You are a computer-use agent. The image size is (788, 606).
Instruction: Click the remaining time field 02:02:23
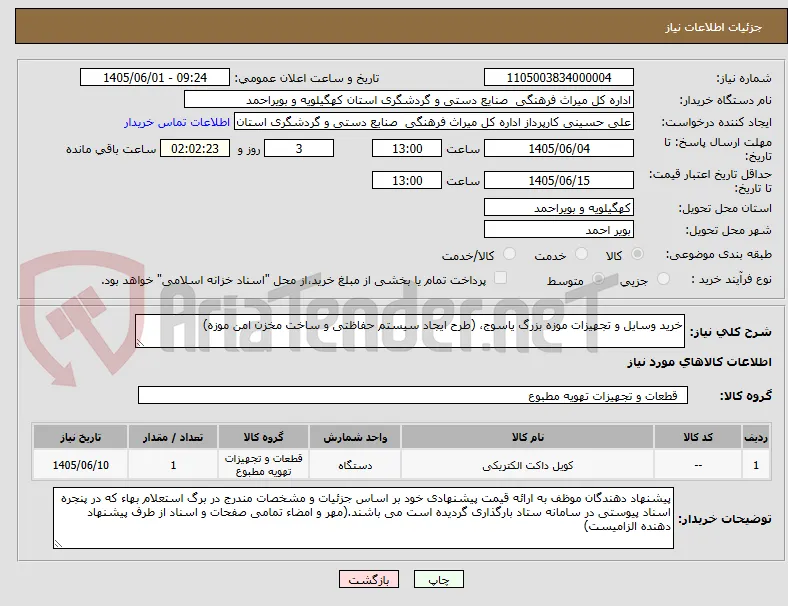click(x=195, y=149)
